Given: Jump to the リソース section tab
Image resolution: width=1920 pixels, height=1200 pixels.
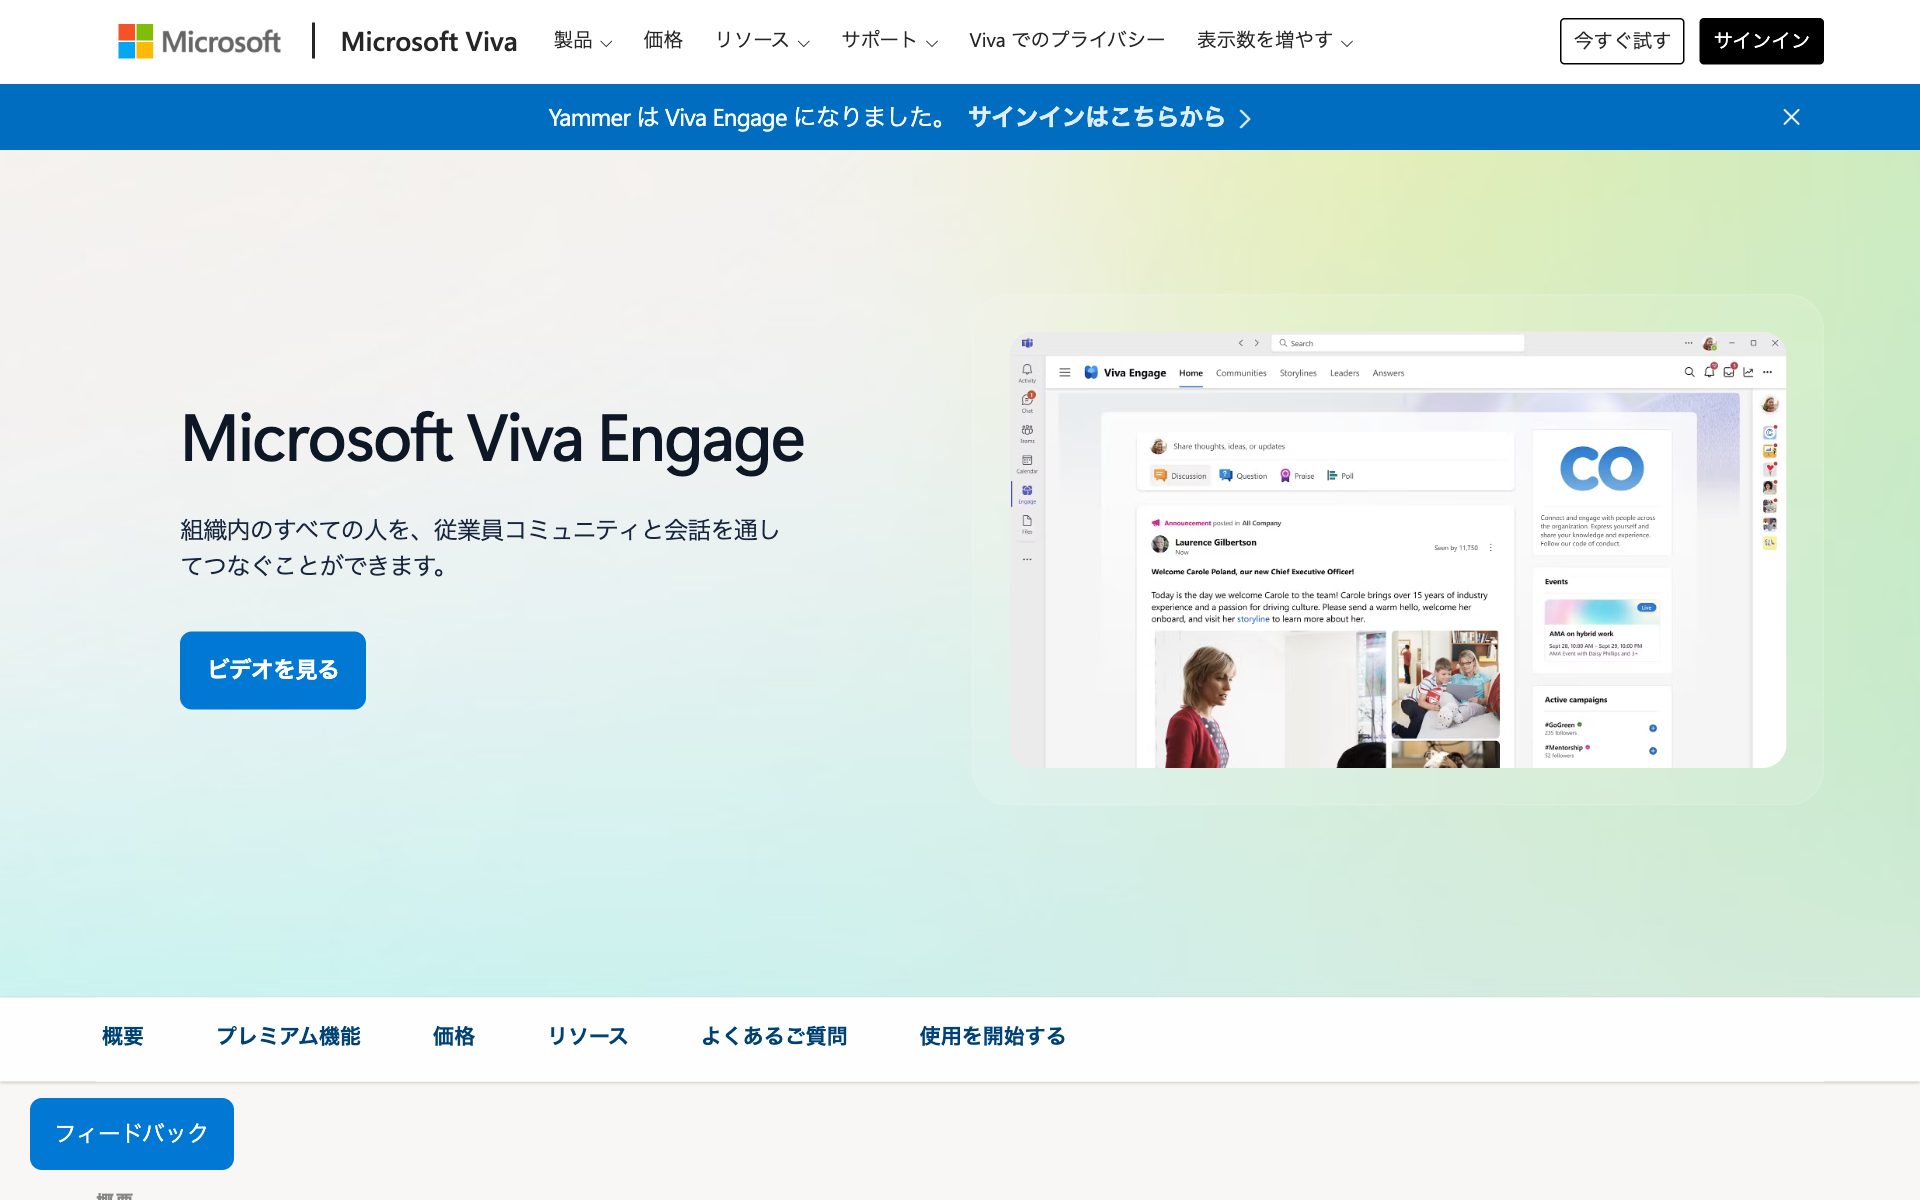Looking at the screenshot, I should 588,1037.
